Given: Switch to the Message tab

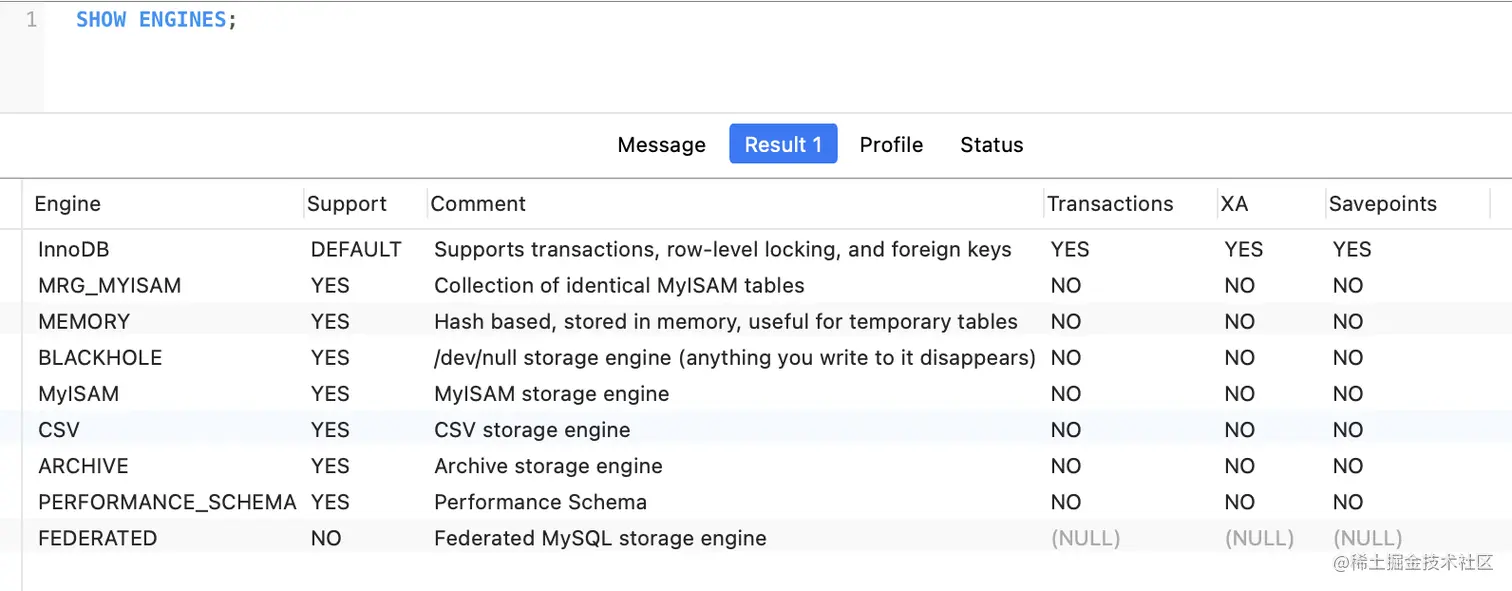Looking at the screenshot, I should (x=661, y=145).
